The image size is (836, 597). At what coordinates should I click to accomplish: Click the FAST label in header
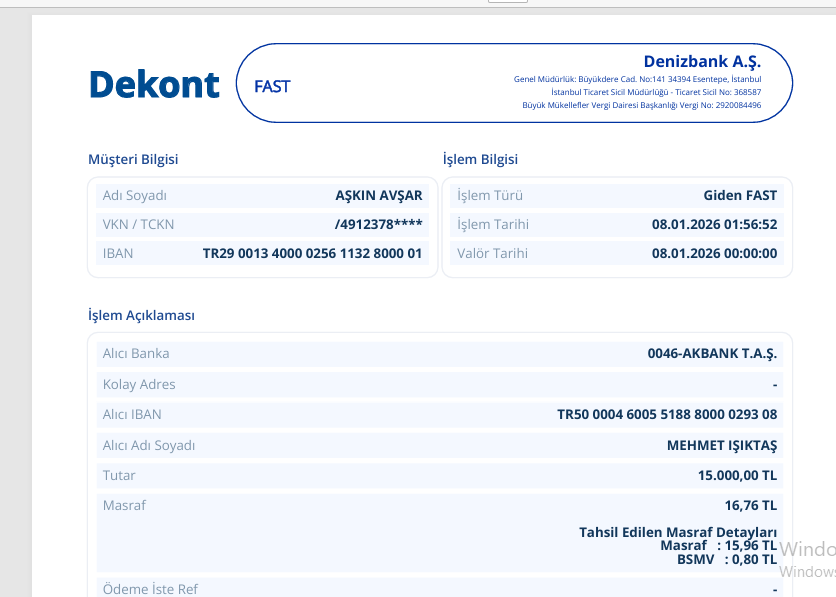click(x=272, y=86)
